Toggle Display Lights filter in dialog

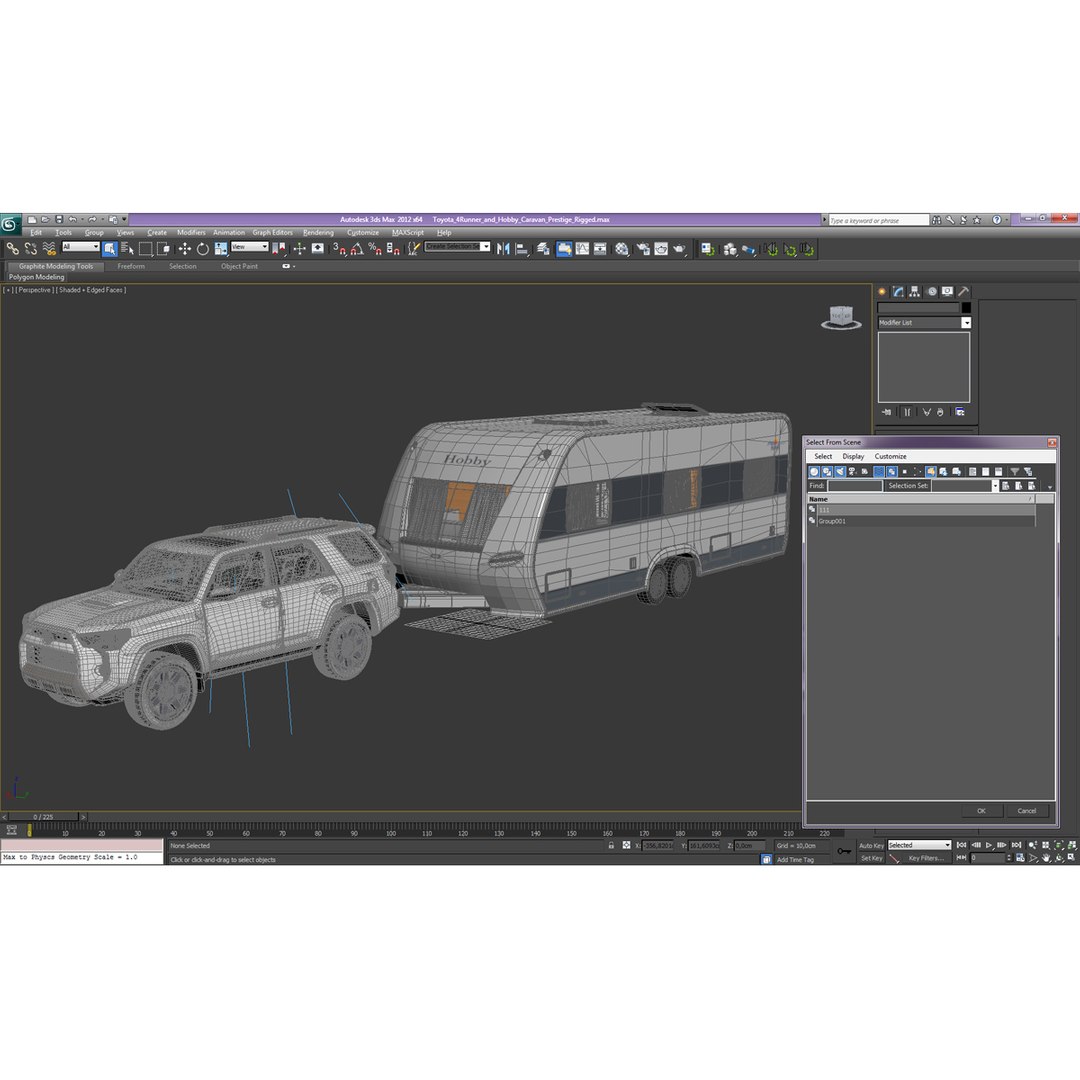pos(840,472)
